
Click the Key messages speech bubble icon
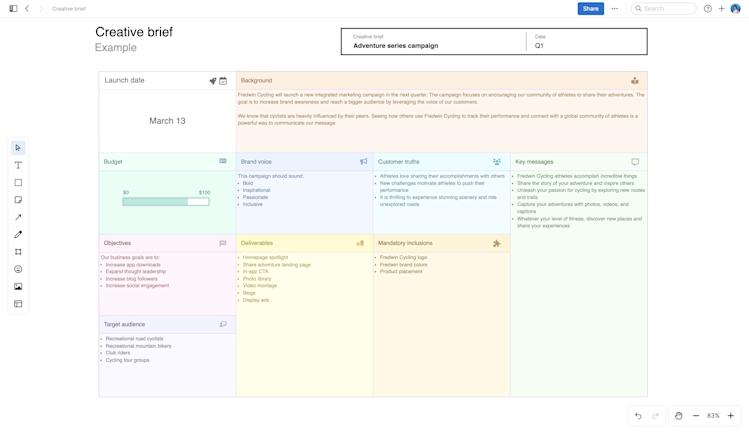click(635, 162)
